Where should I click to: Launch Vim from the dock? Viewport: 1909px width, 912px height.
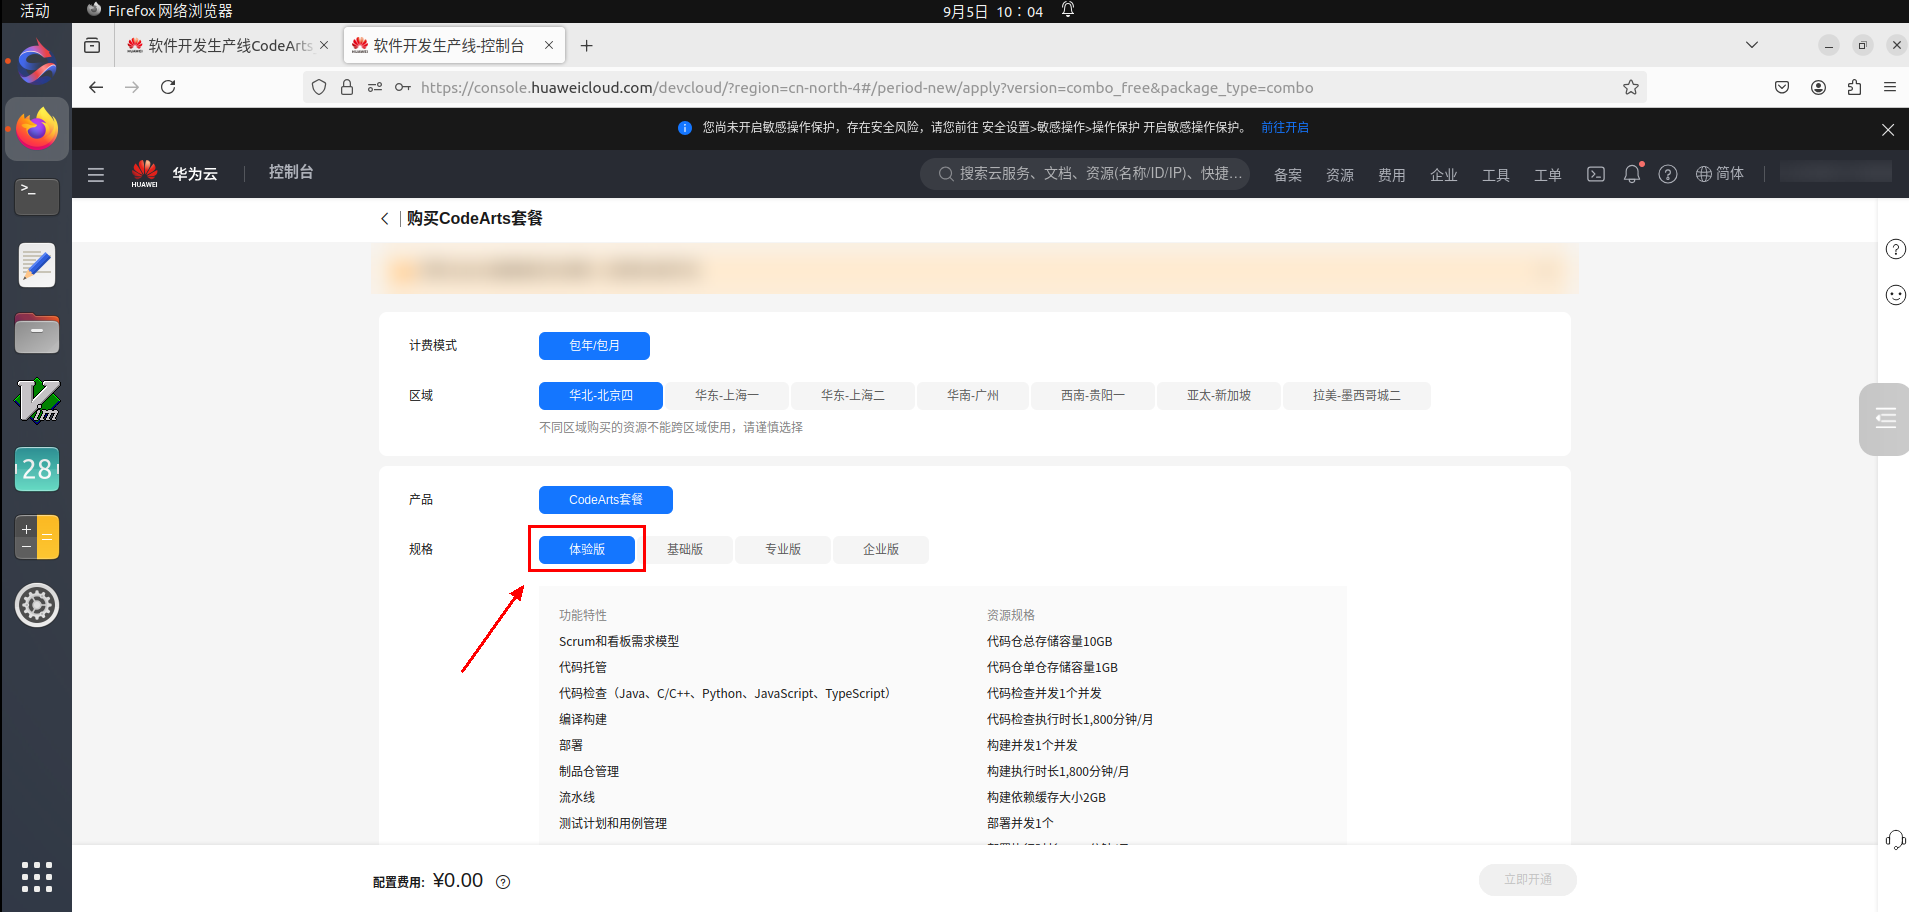click(37, 401)
